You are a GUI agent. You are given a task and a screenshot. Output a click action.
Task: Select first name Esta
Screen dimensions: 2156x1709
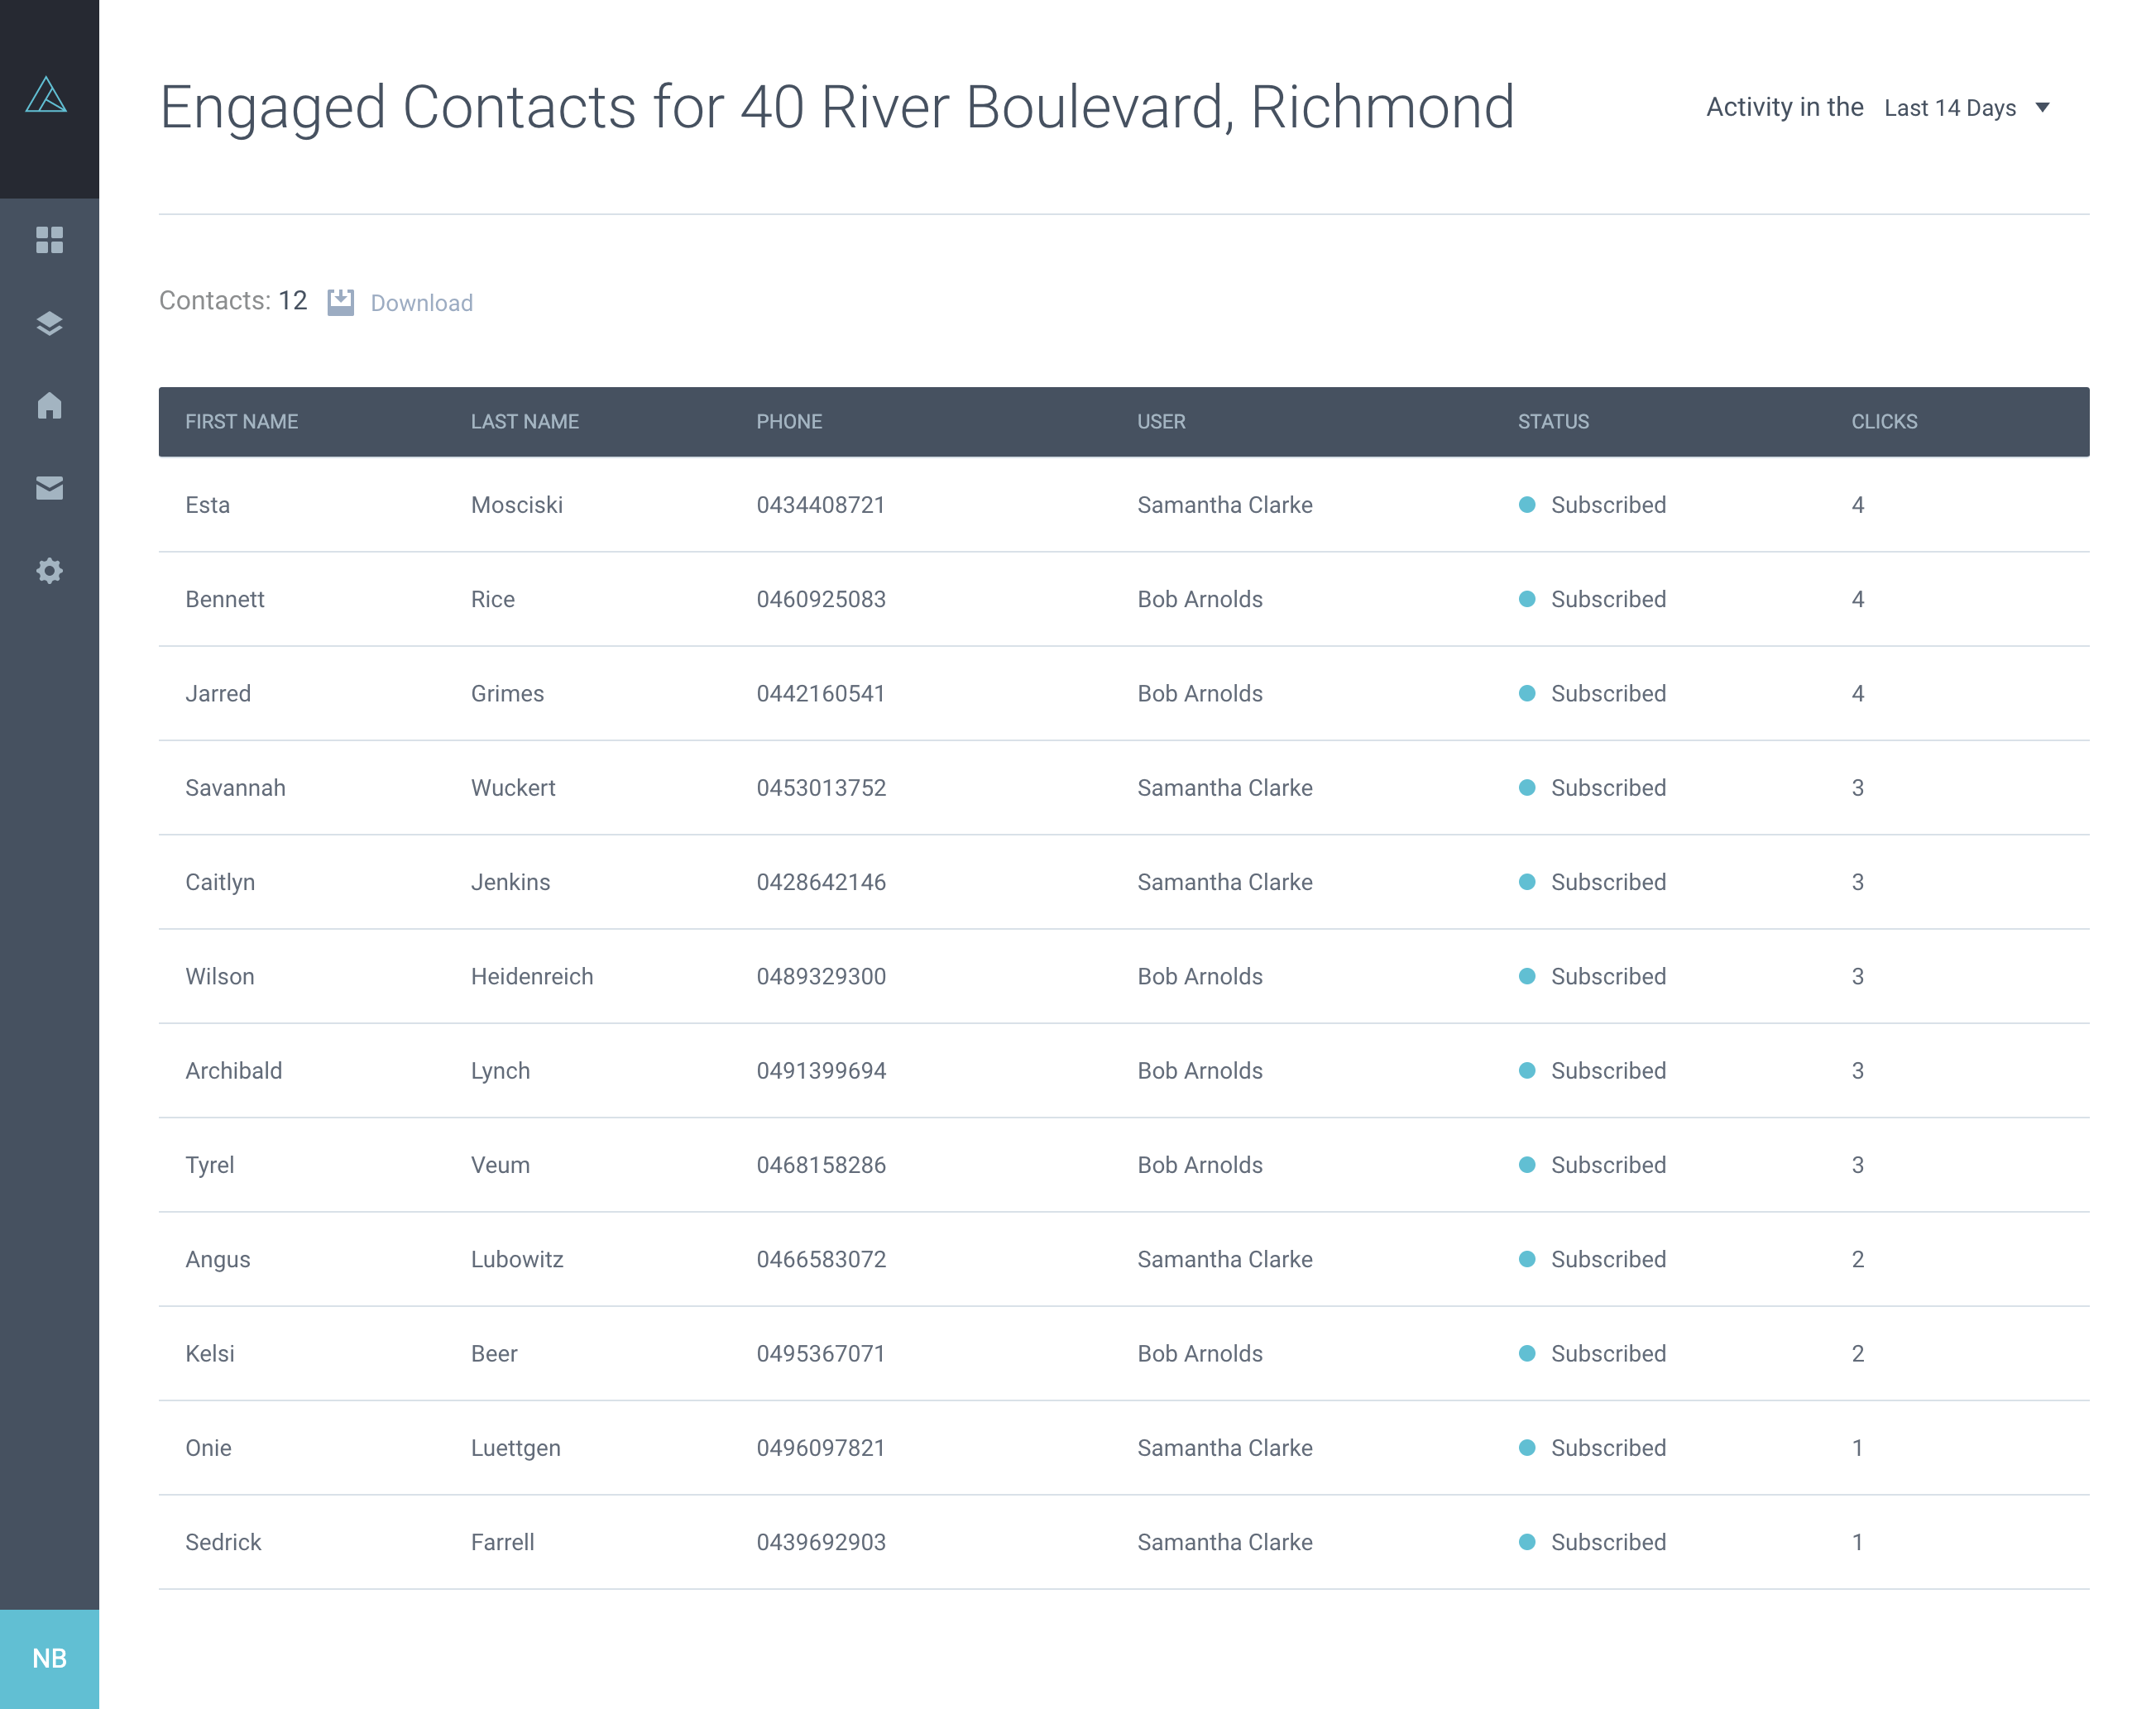(x=207, y=505)
